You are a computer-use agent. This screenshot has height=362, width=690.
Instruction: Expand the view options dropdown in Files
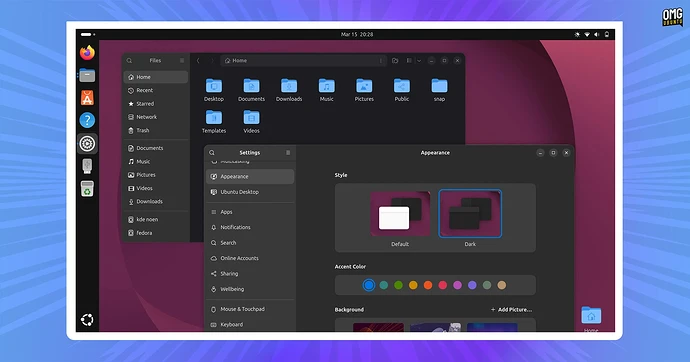419,61
